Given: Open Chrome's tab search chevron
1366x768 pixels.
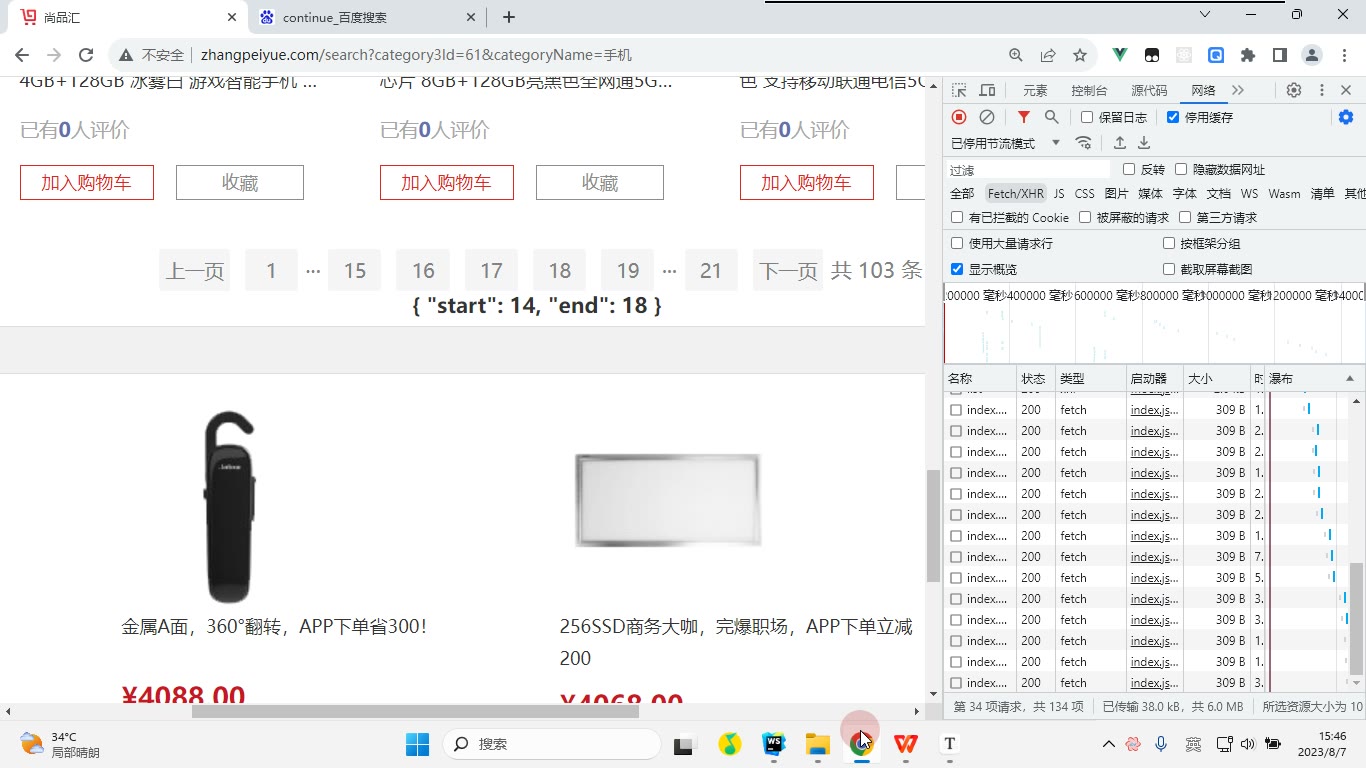Looking at the screenshot, I should pyautogui.click(x=1206, y=14).
